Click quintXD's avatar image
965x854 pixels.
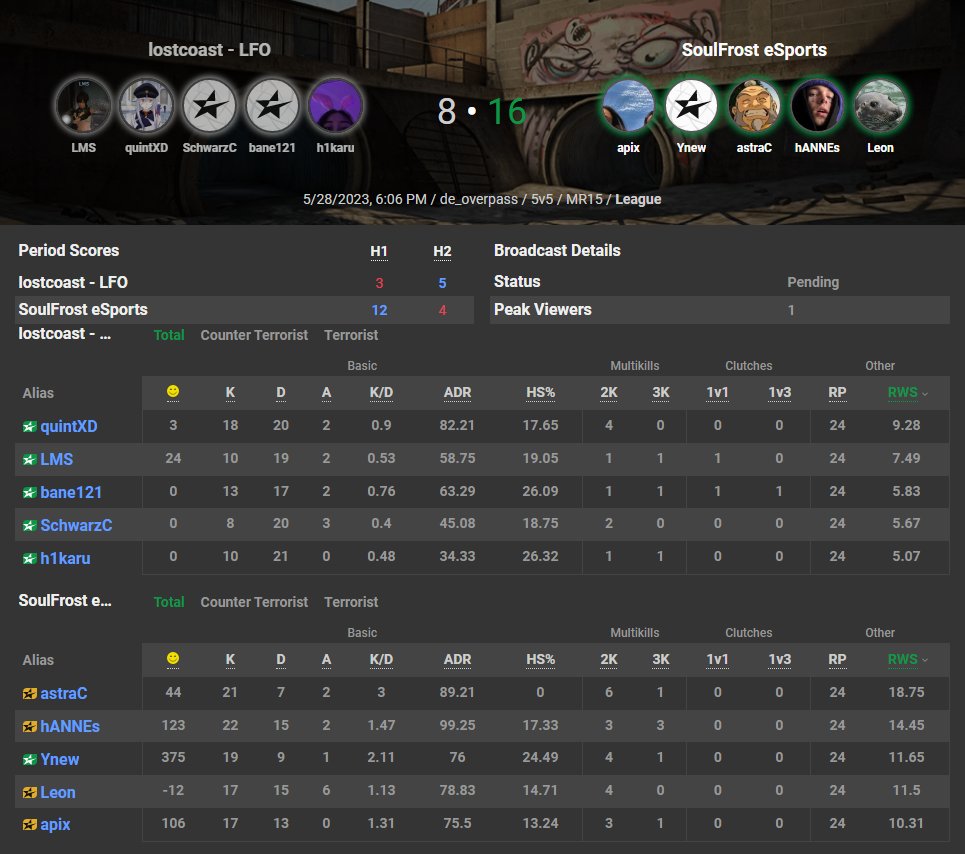tap(146, 104)
